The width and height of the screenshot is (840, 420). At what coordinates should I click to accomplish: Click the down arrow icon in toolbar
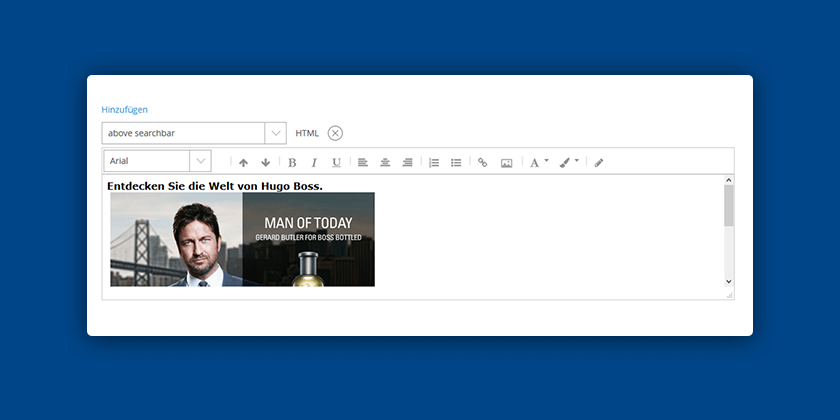click(x=266, y=163)
